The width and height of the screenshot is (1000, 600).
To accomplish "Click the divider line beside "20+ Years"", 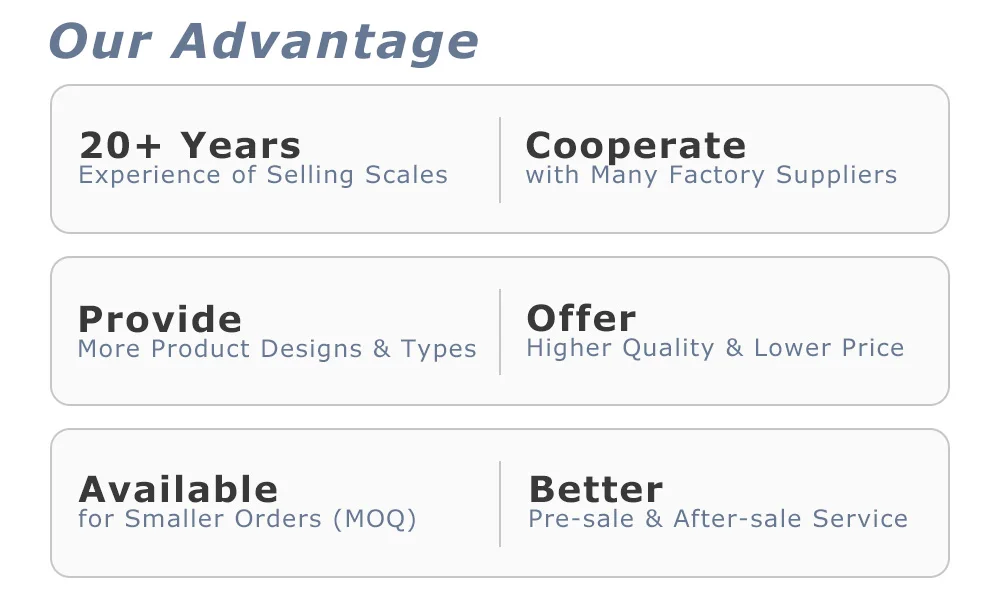I will pyautogui.click(x=500, y=160).
